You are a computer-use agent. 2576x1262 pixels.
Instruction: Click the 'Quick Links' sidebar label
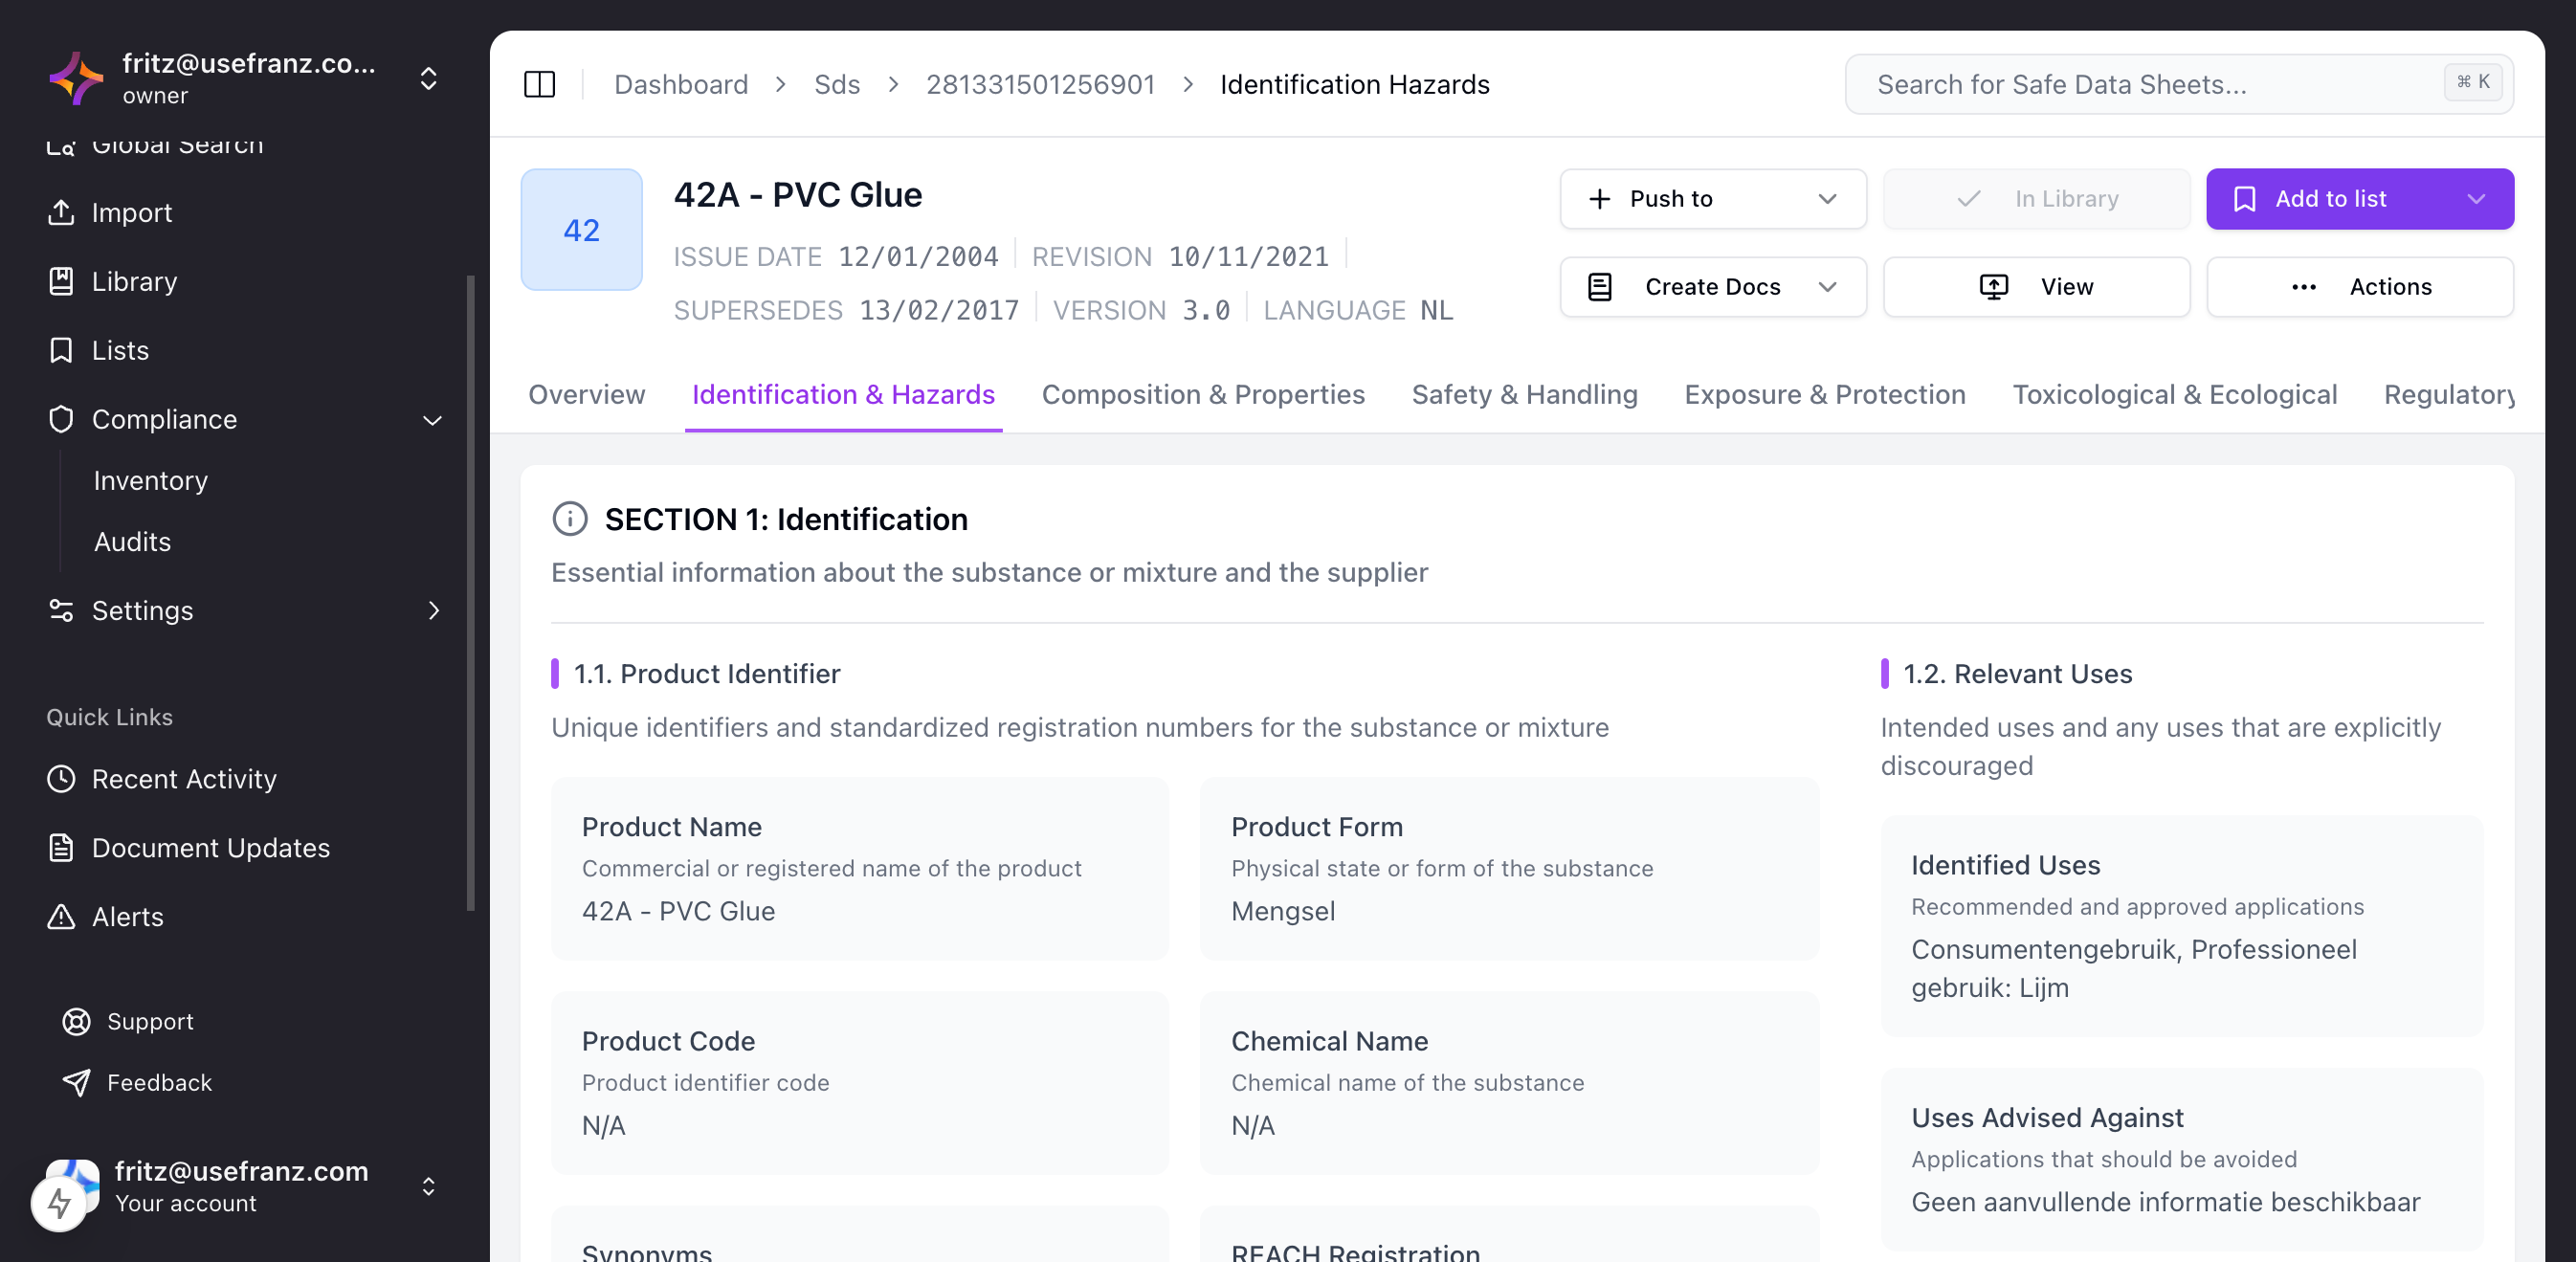click(x=109, y=716)
